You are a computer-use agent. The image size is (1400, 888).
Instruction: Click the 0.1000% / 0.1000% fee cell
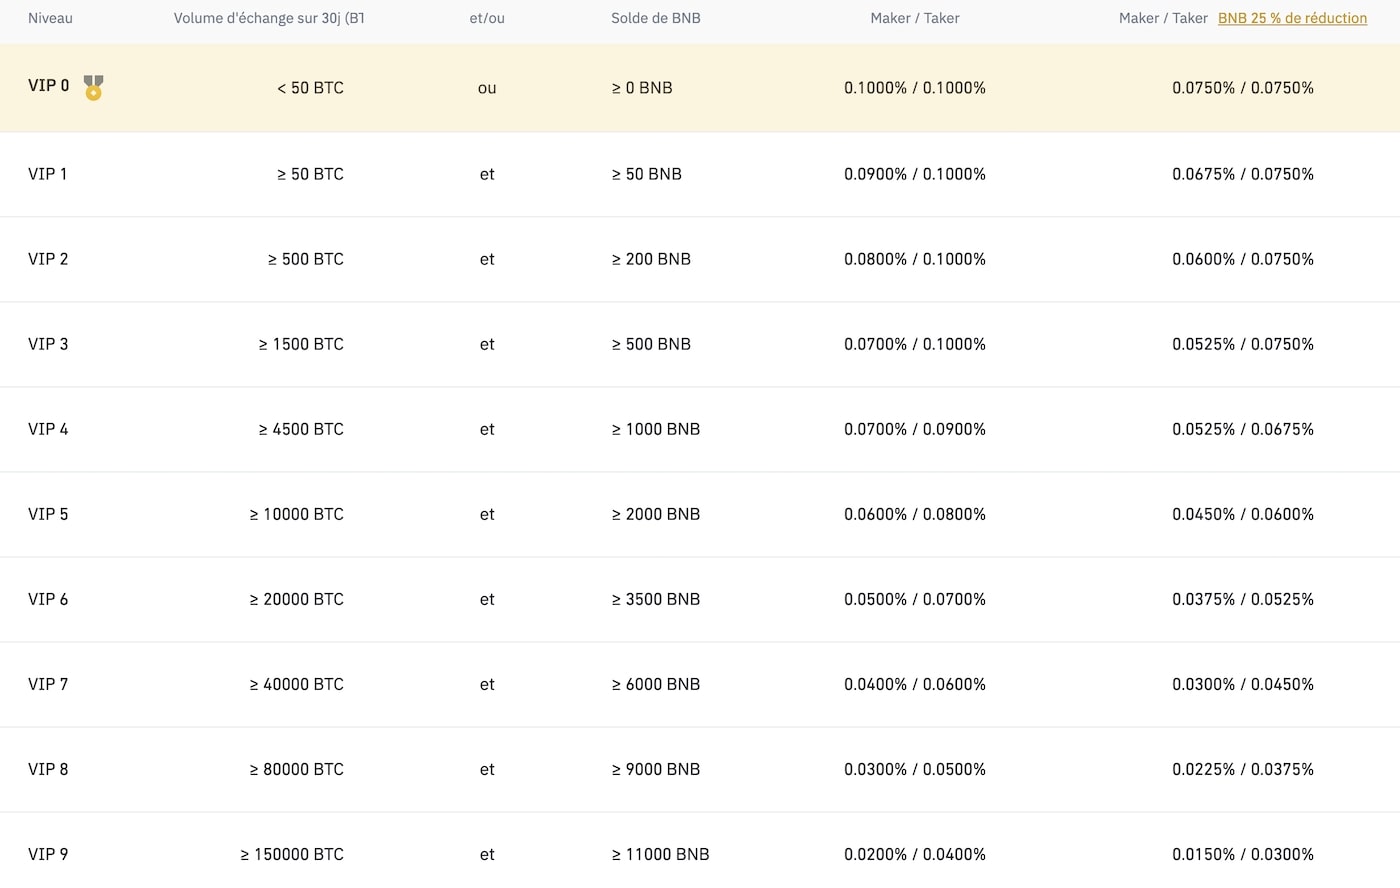pyautogui.click(x=915, y=88)
